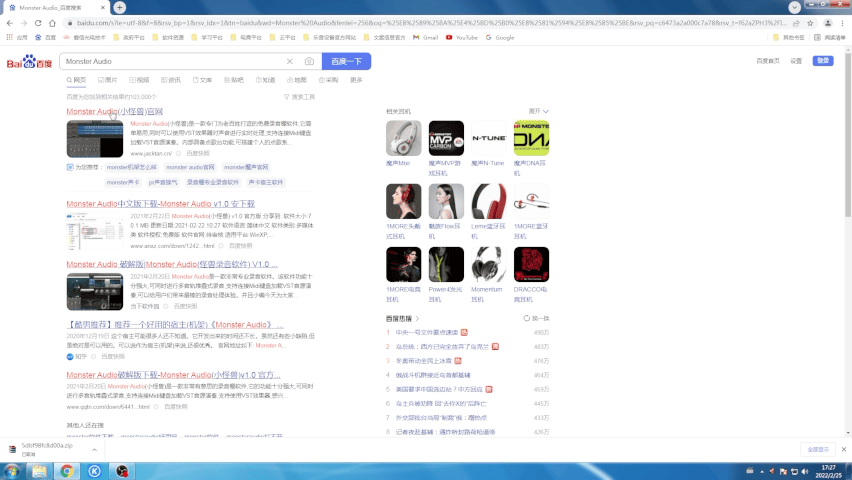Open image search camera icon
The image size is (852, 480).
(x=309, y=61)
